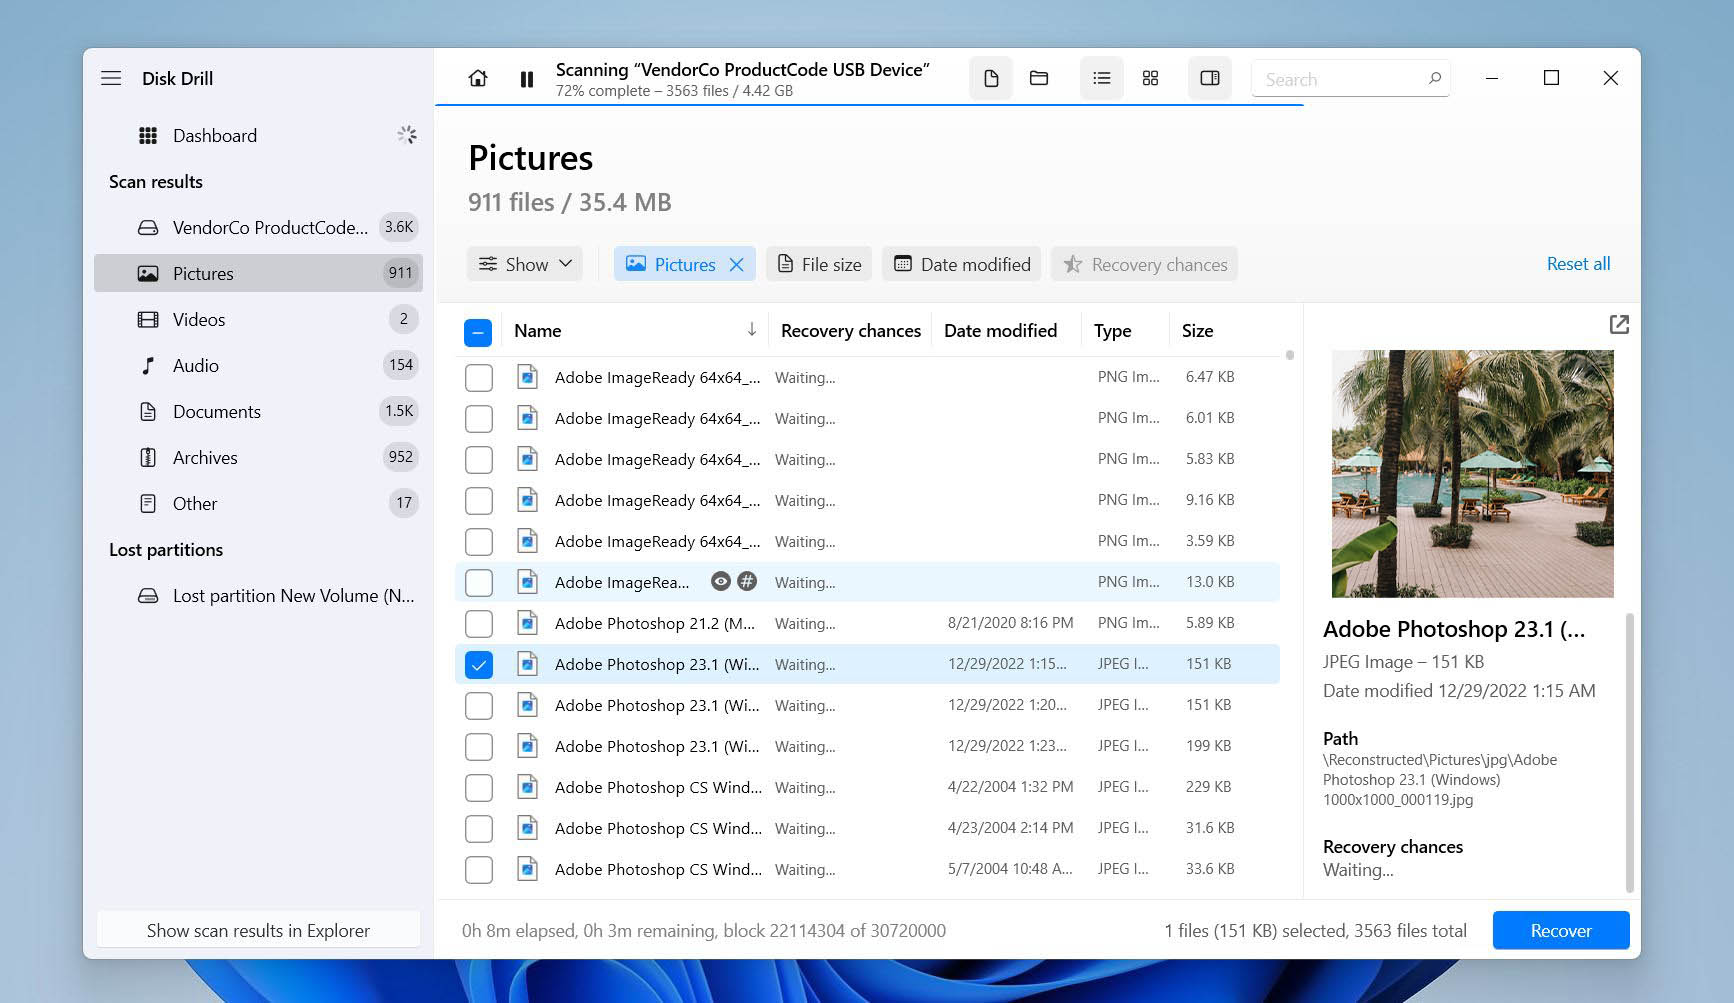Sort by Date modified column header
Screen dimensions: 1734x1003
[x=1000, y=330]
